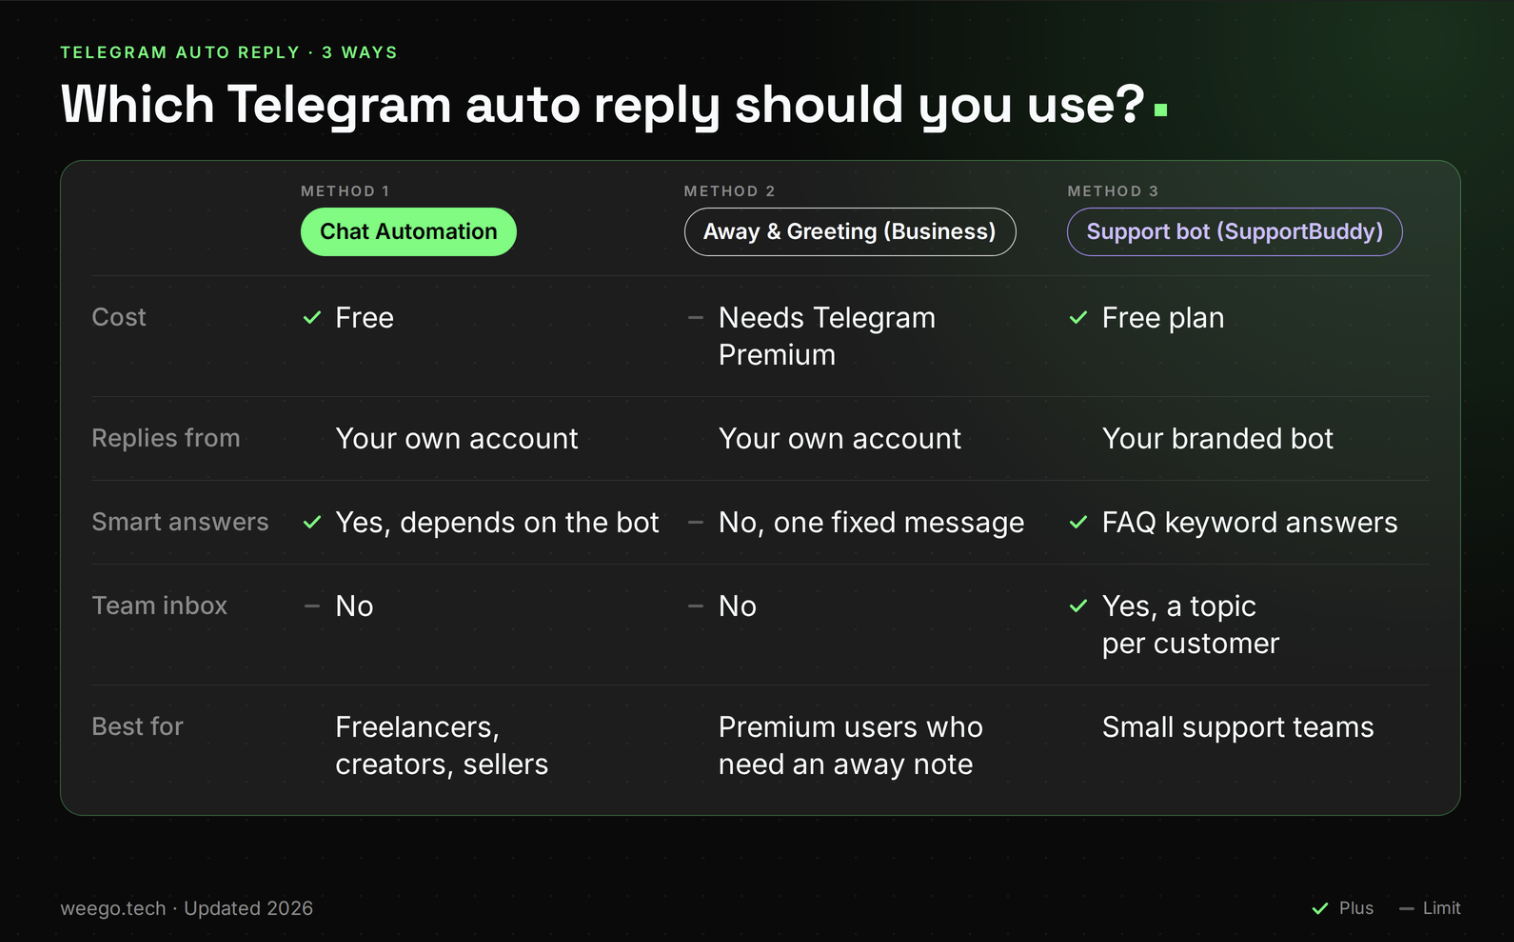Click the 'Which Telegram auto reply should you use?' heading
1514x942 pixels.
pos(602,104)
